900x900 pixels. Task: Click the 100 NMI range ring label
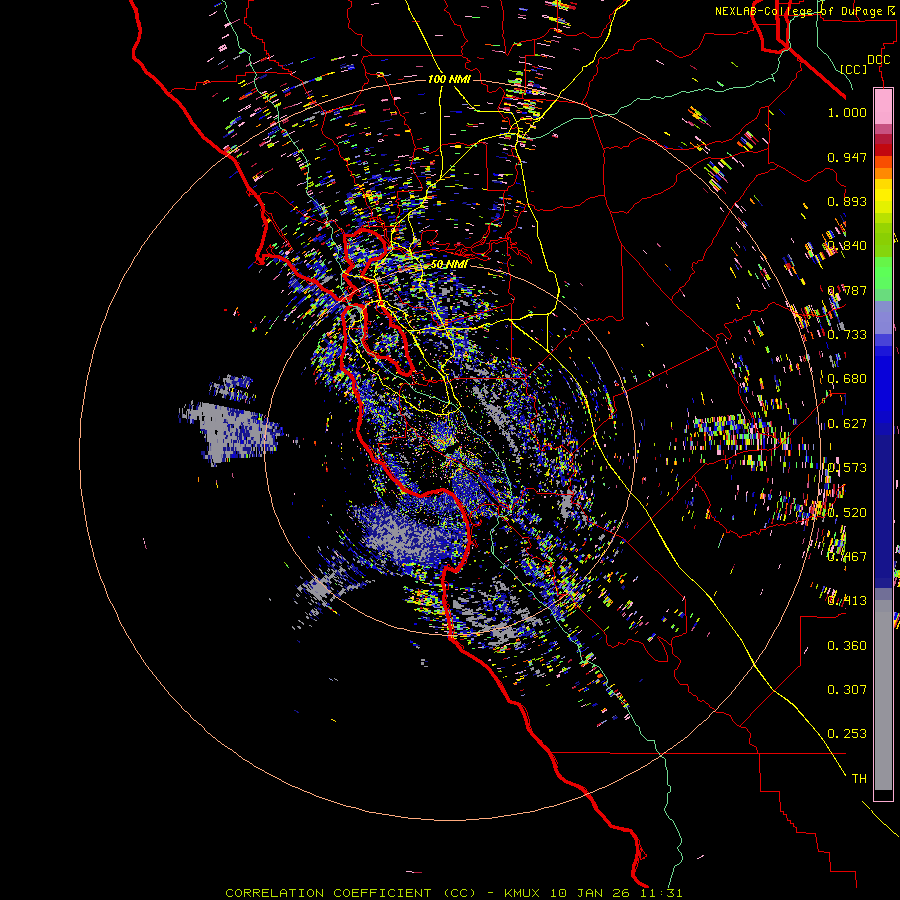449,79
